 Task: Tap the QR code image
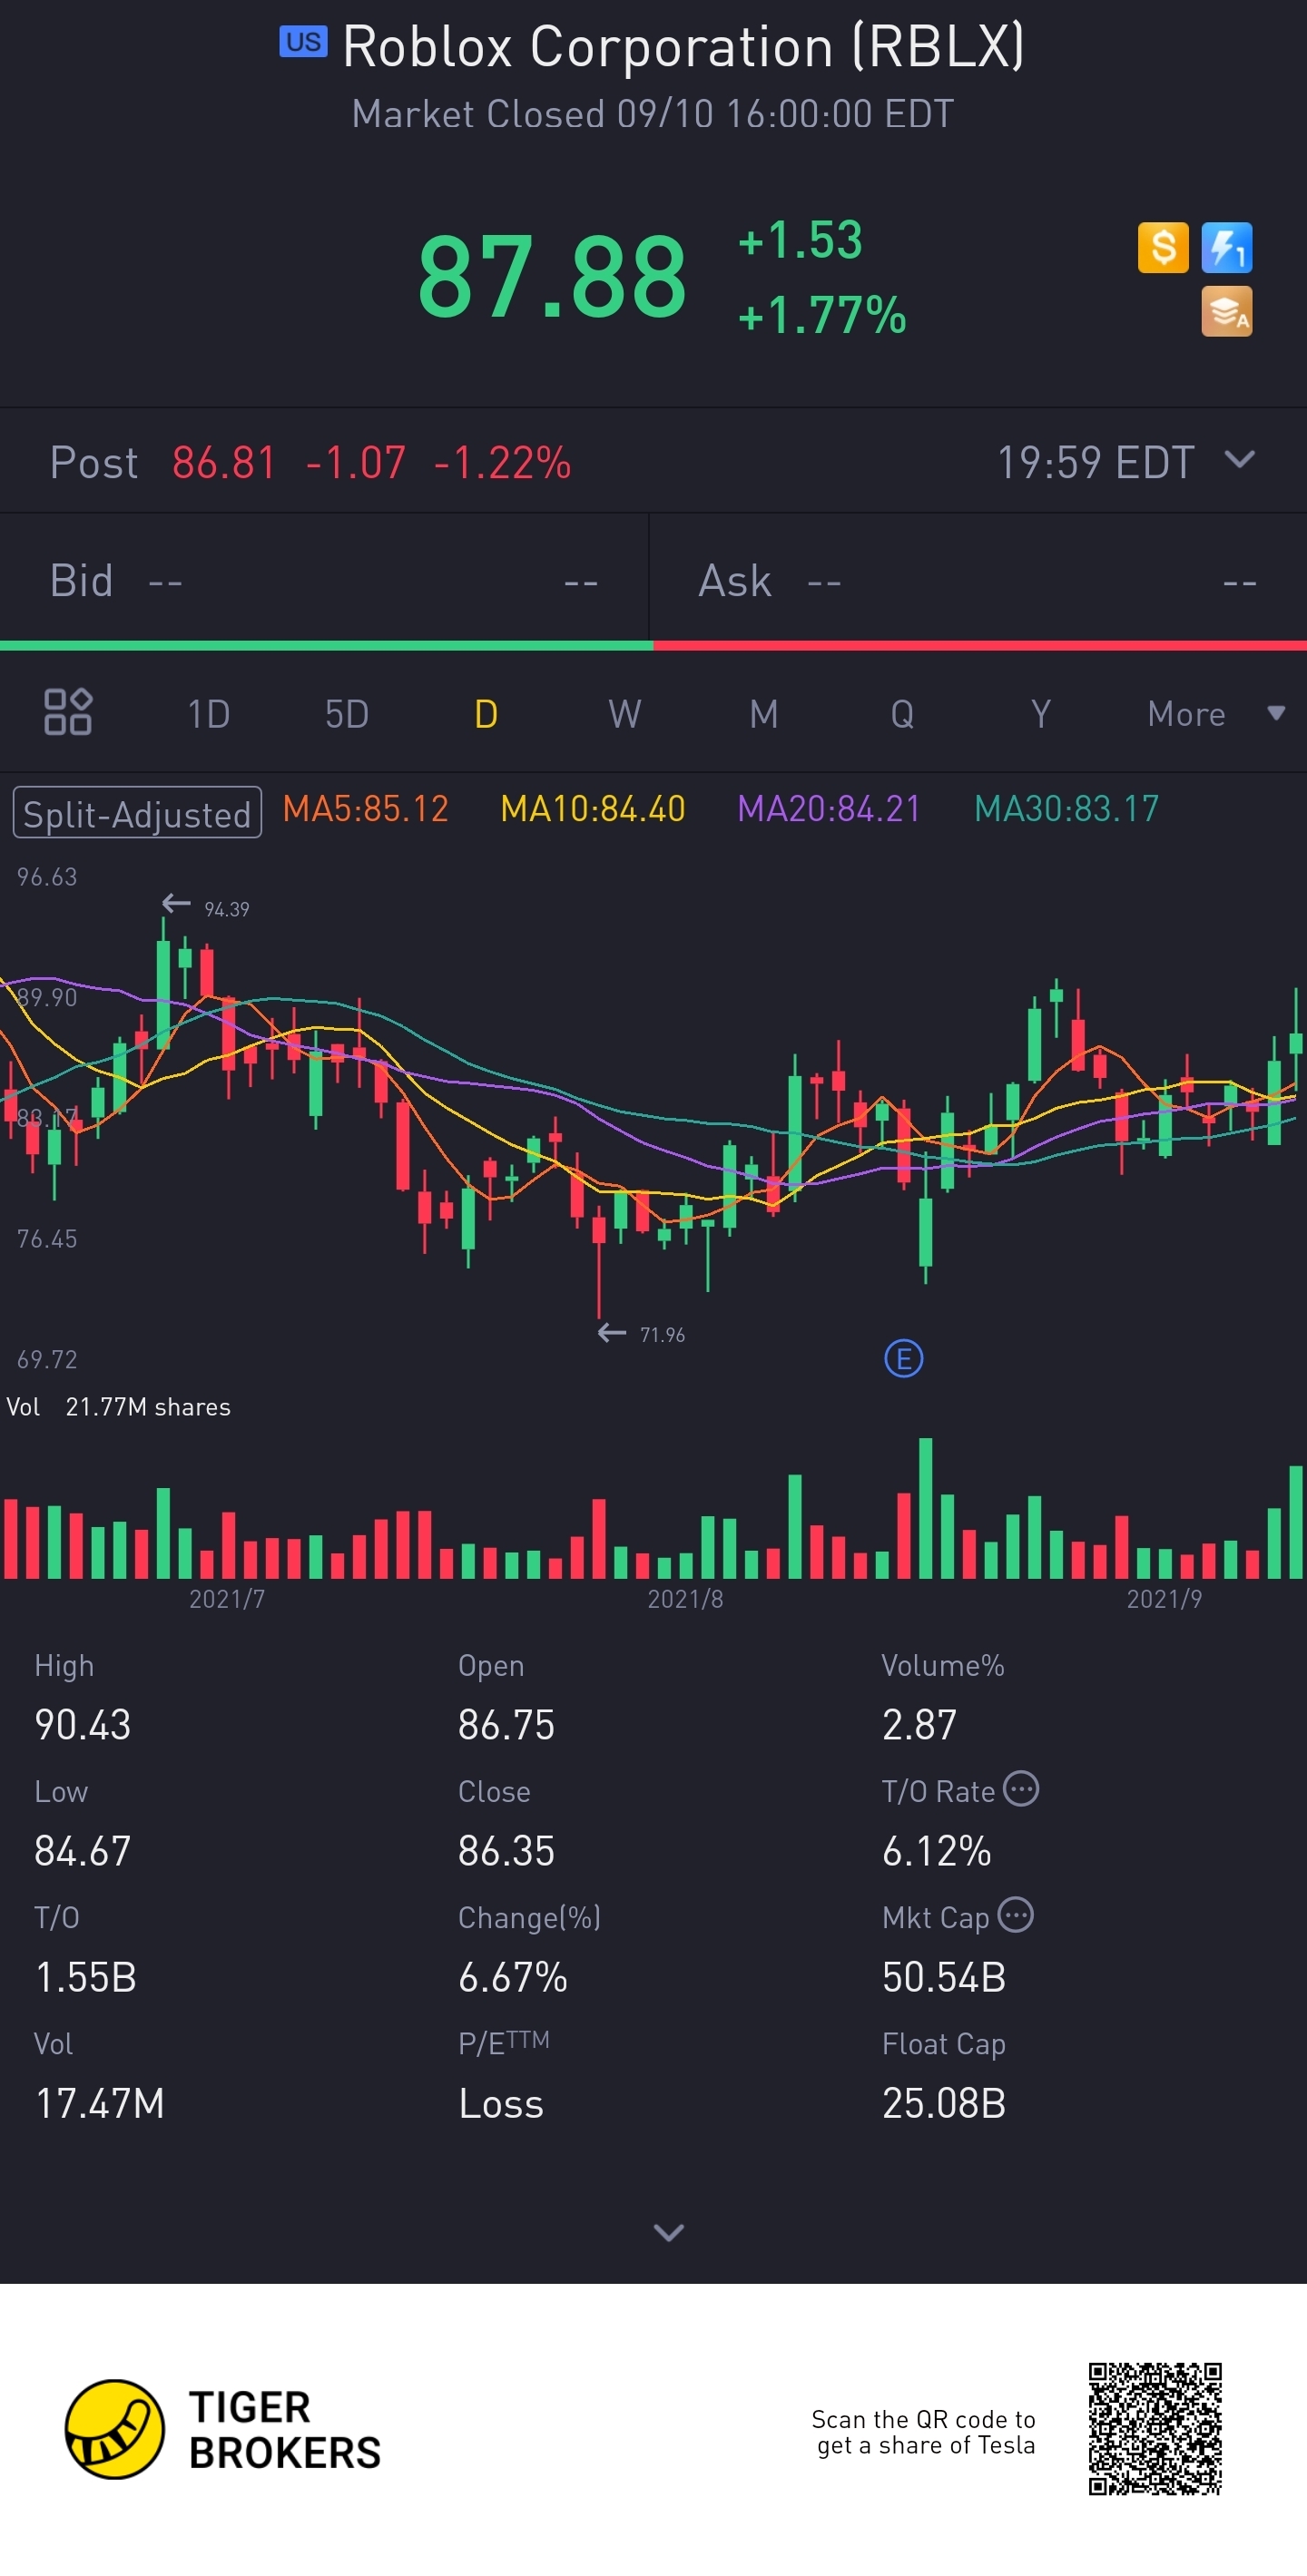tap(1155, 2429)
